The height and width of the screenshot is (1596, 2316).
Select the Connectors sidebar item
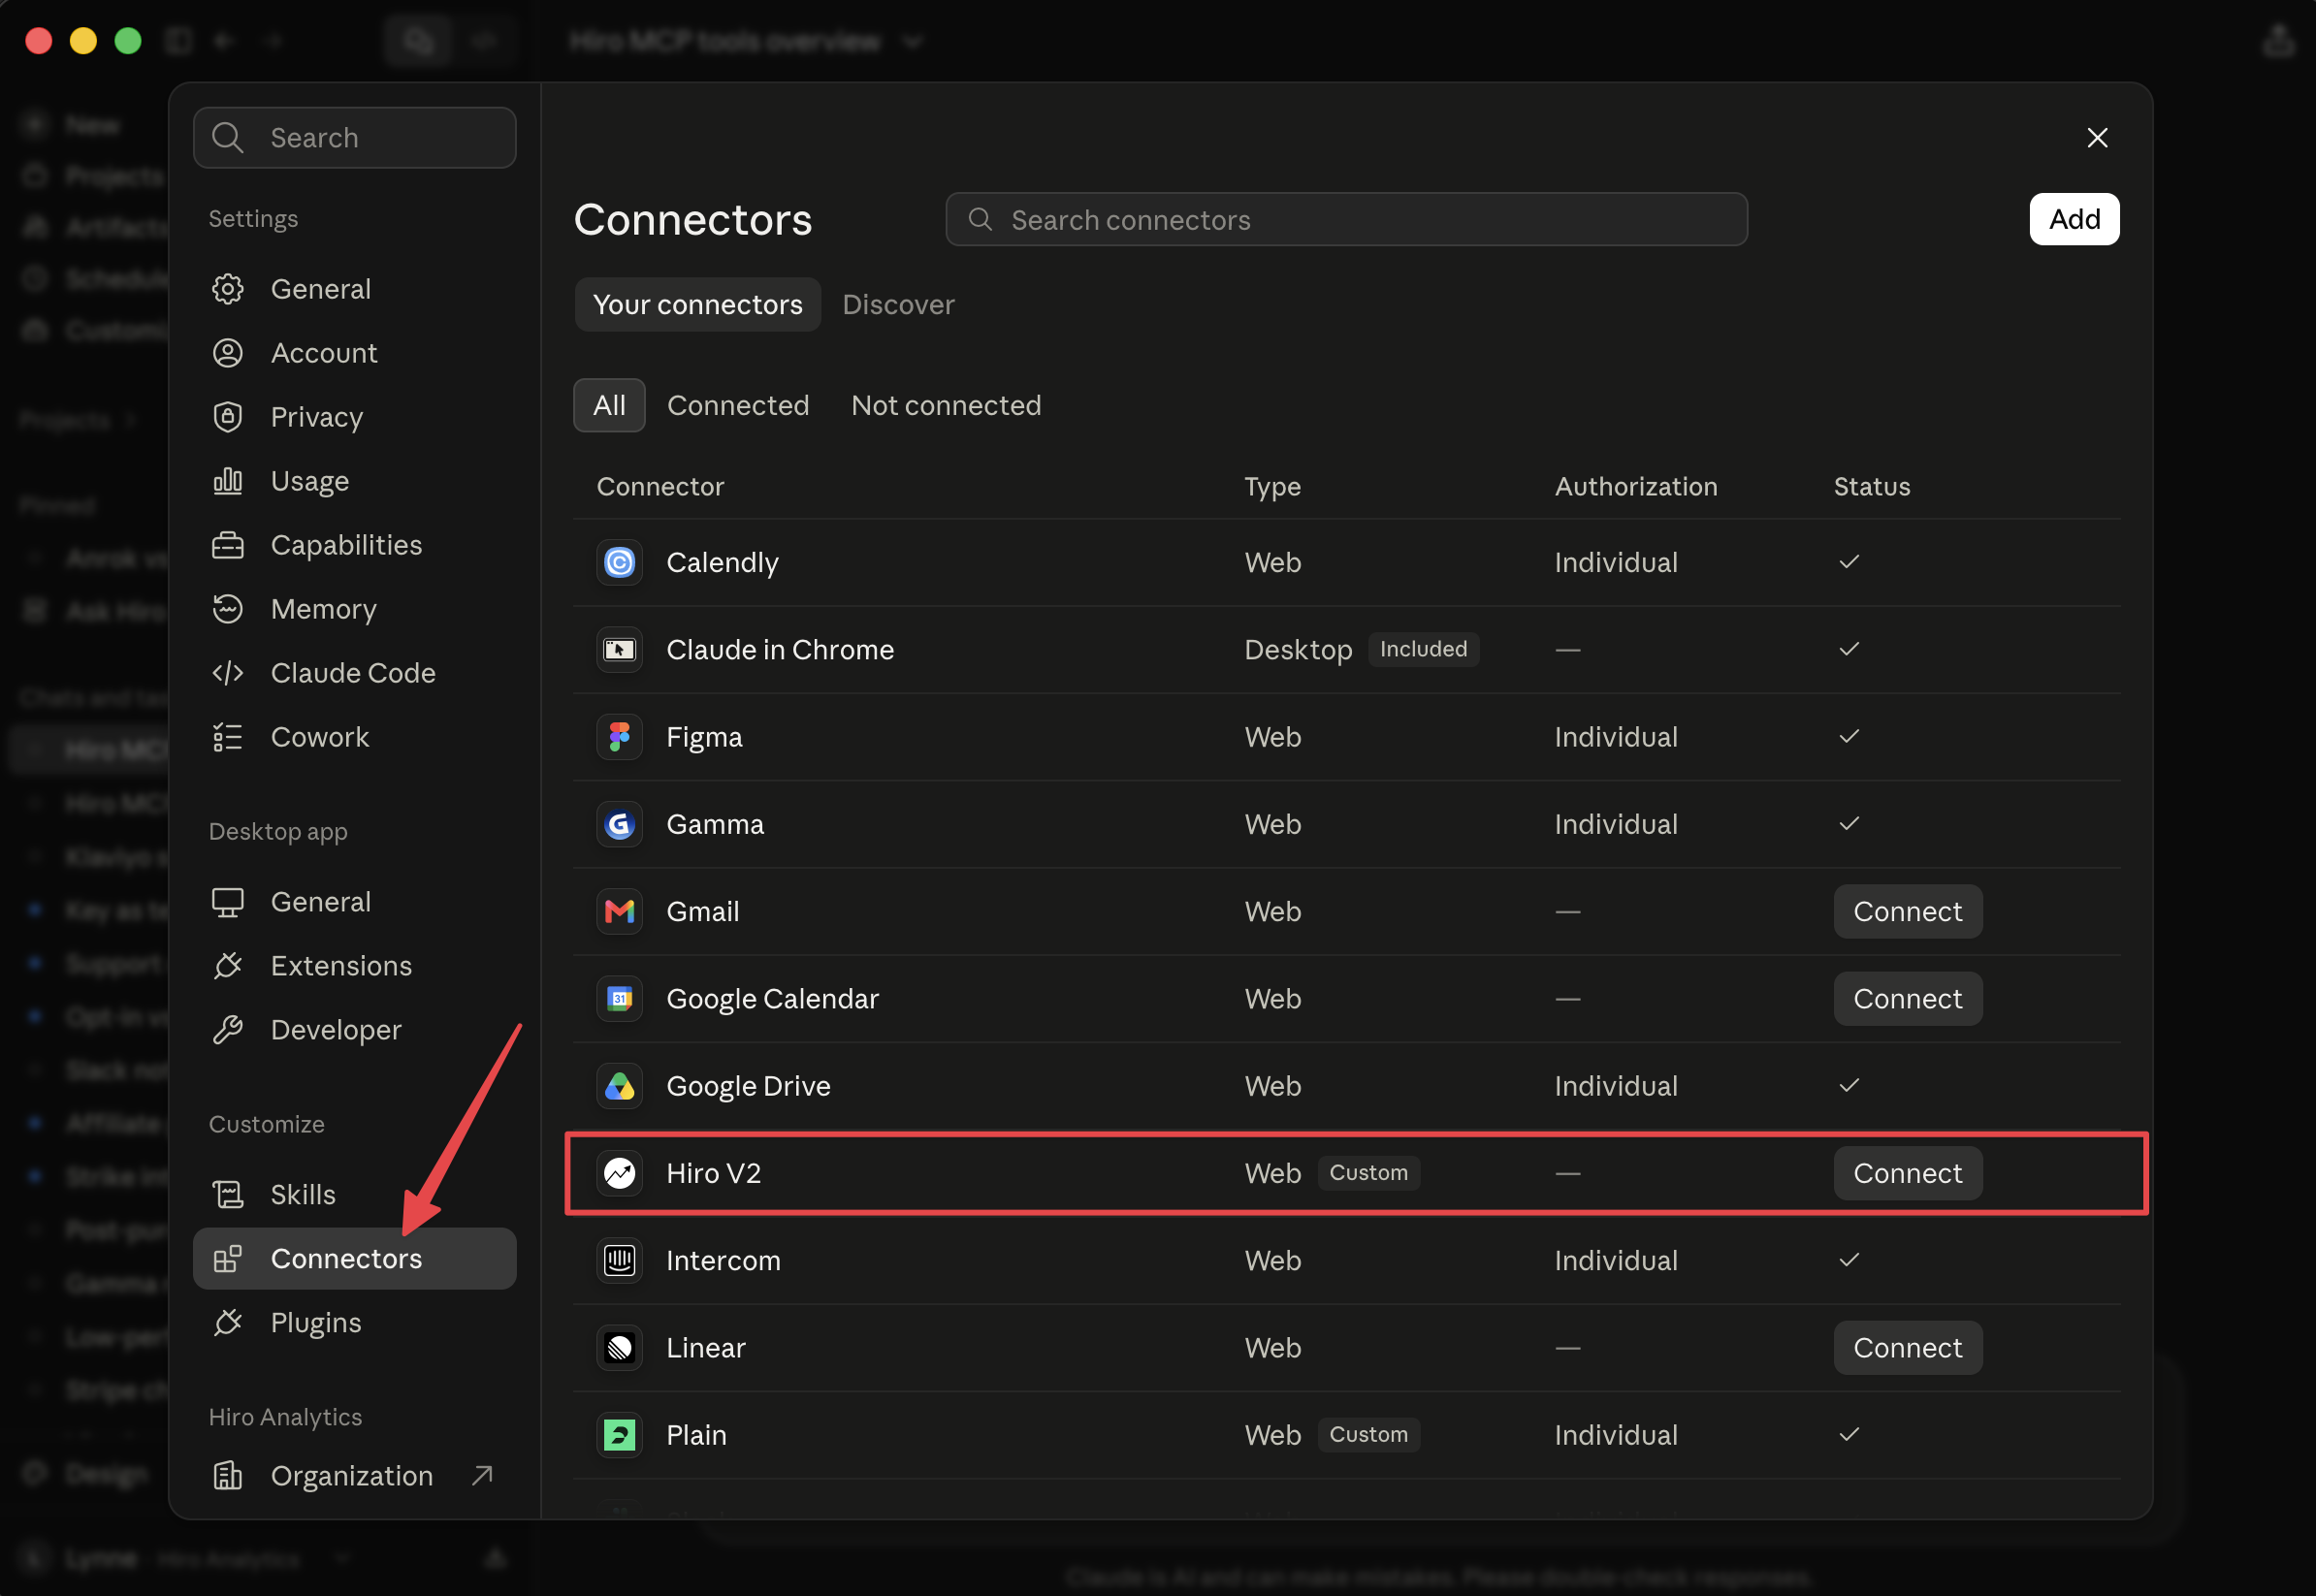pos(354,1259)
